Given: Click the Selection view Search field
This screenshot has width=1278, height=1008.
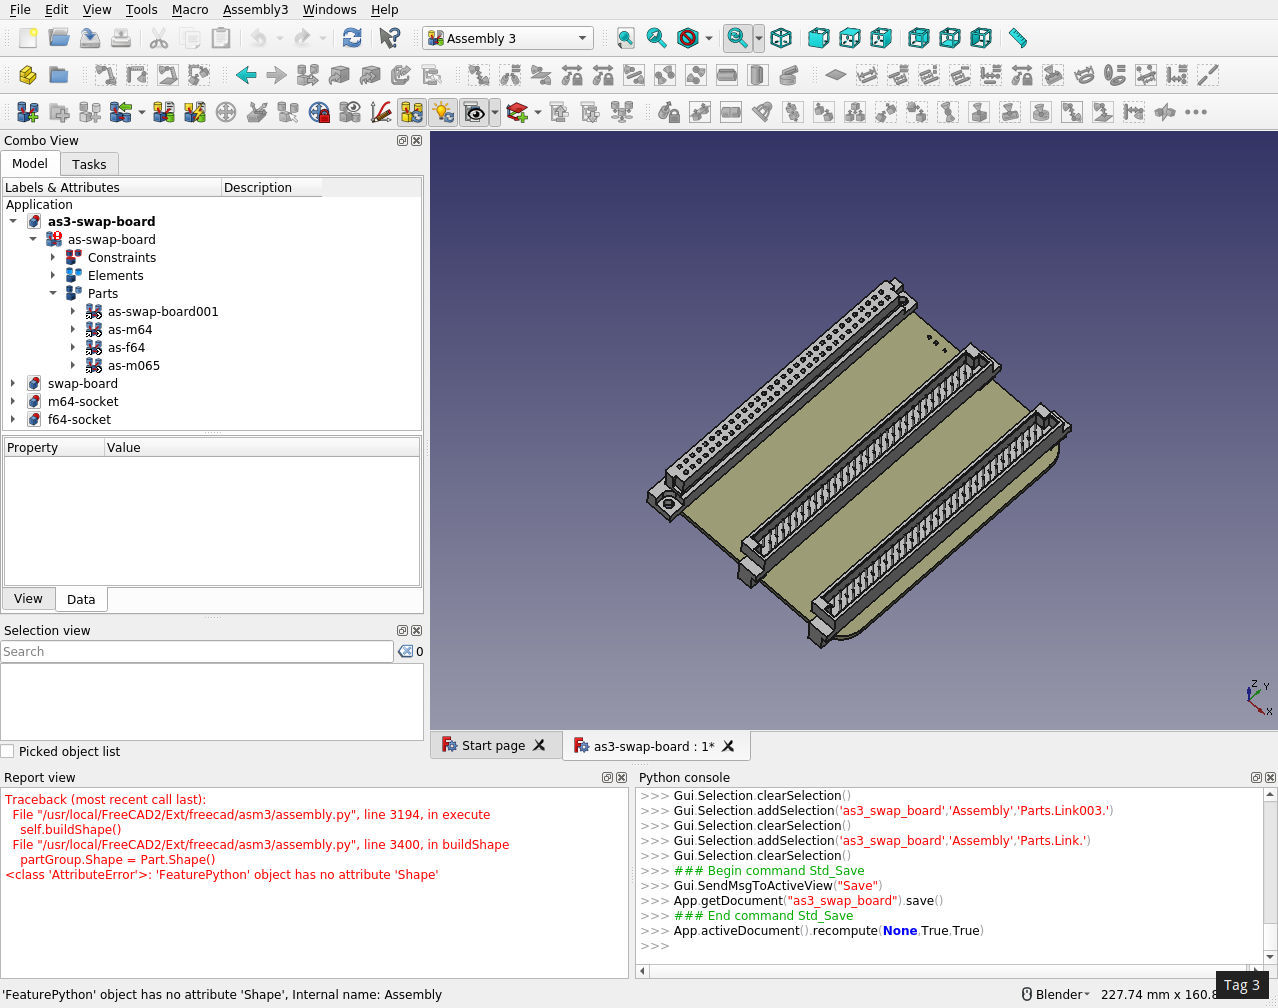Looking at the screenshot, I should point(197,652).
